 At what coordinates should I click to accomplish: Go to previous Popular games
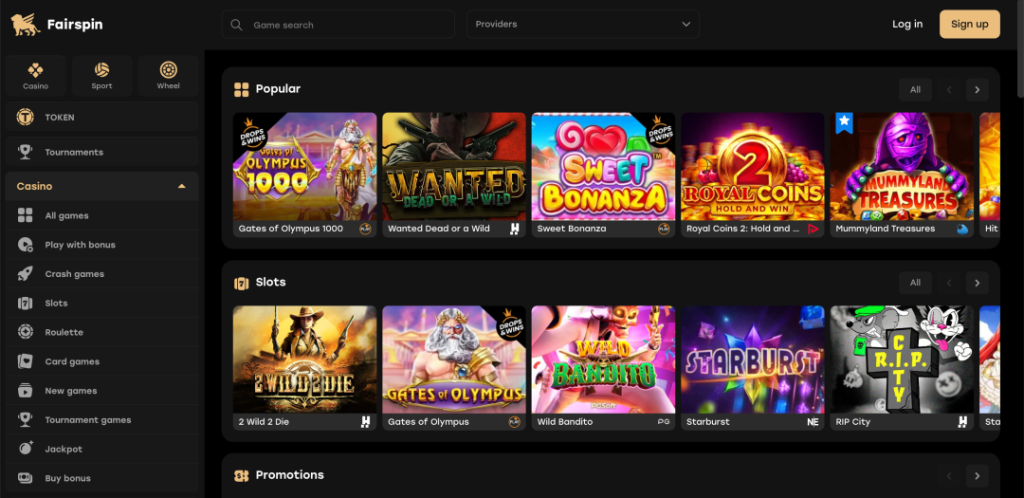pyautogui.click(x=949, y=89)
